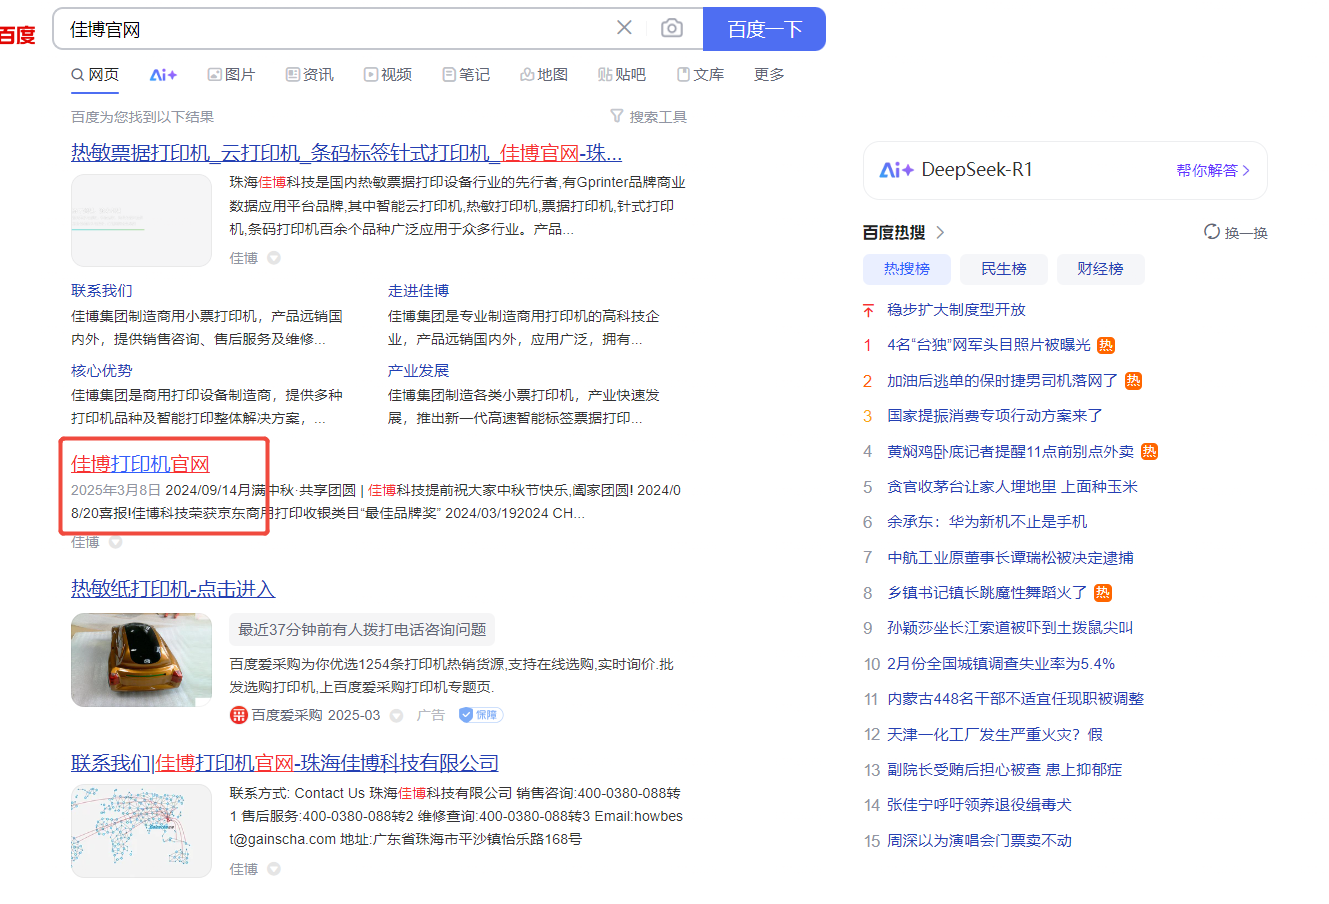Screen dimensions: 1329x904
Task: Open hot search 余承东：华为新机不止是手机
Action: pos(986,521)
